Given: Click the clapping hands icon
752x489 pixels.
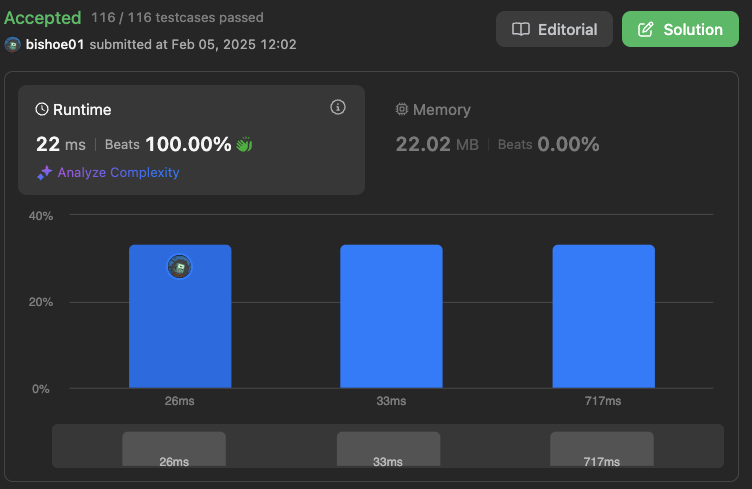Looking at the screenshot, I should (x=244, y=144).
